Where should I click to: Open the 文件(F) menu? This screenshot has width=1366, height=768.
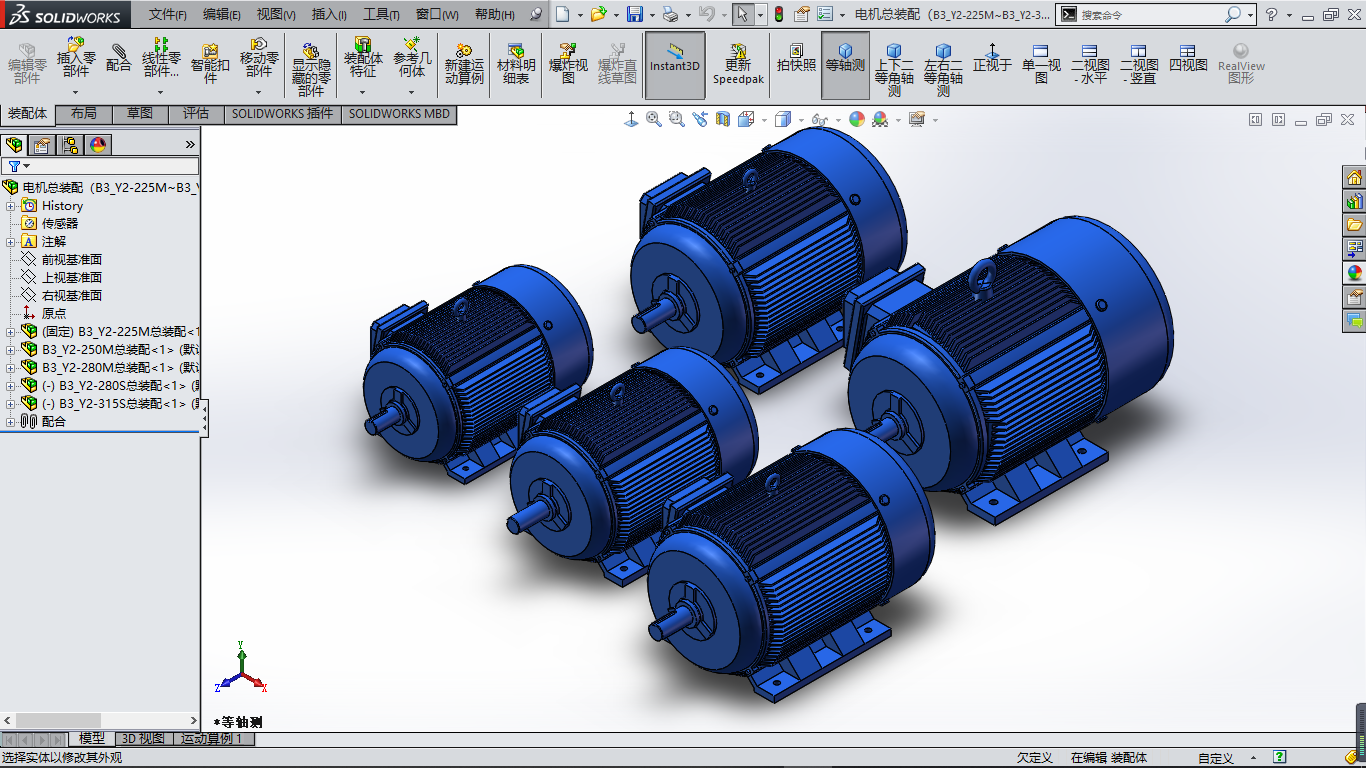167,15
